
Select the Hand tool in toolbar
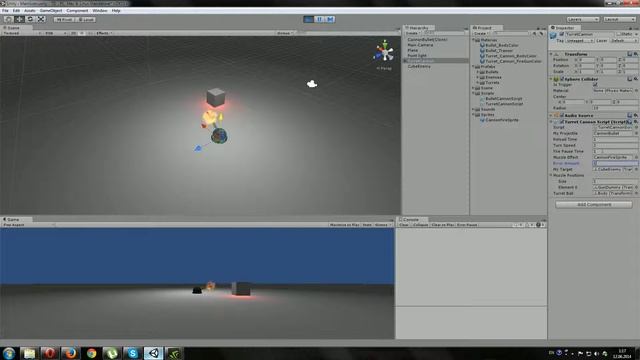[x=8, y=19]
